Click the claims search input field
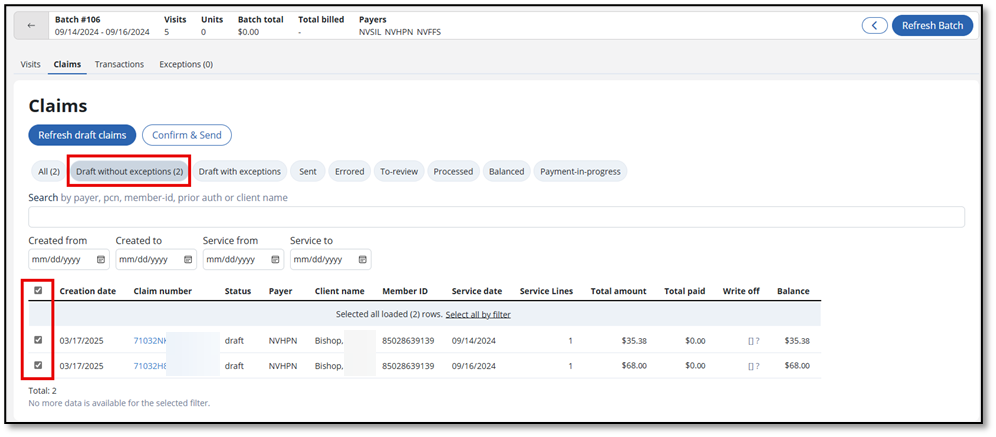Viewport: 996px width, 437px height. pos(496,217)
